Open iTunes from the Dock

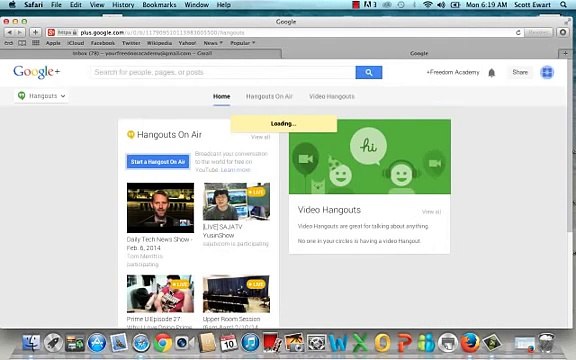pyautogui.click(x=250, y=343)
